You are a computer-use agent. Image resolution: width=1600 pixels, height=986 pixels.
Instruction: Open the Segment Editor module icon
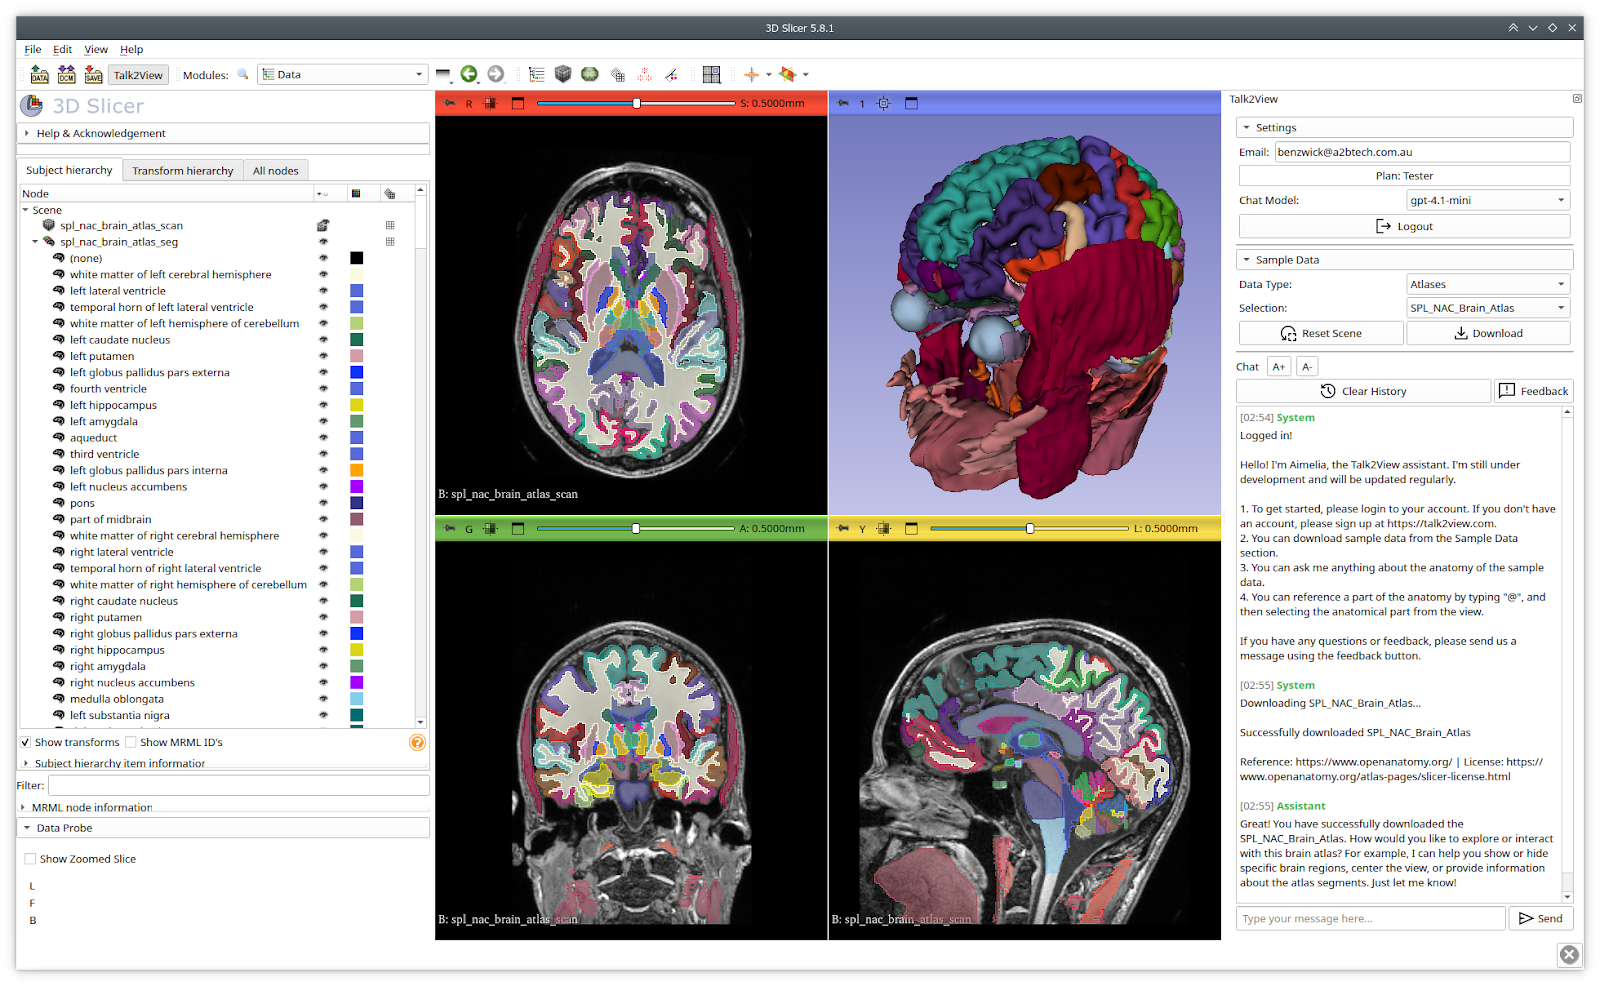click(x=671, y=75)
